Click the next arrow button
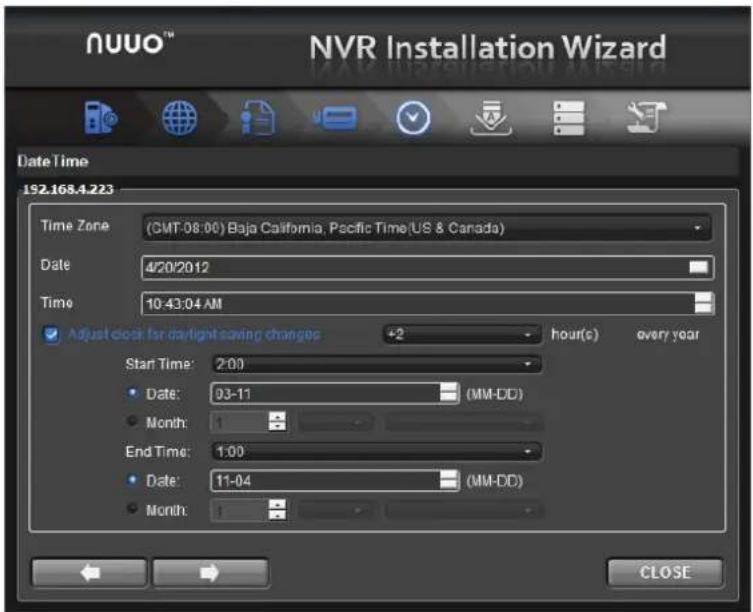 click(210, 572)
